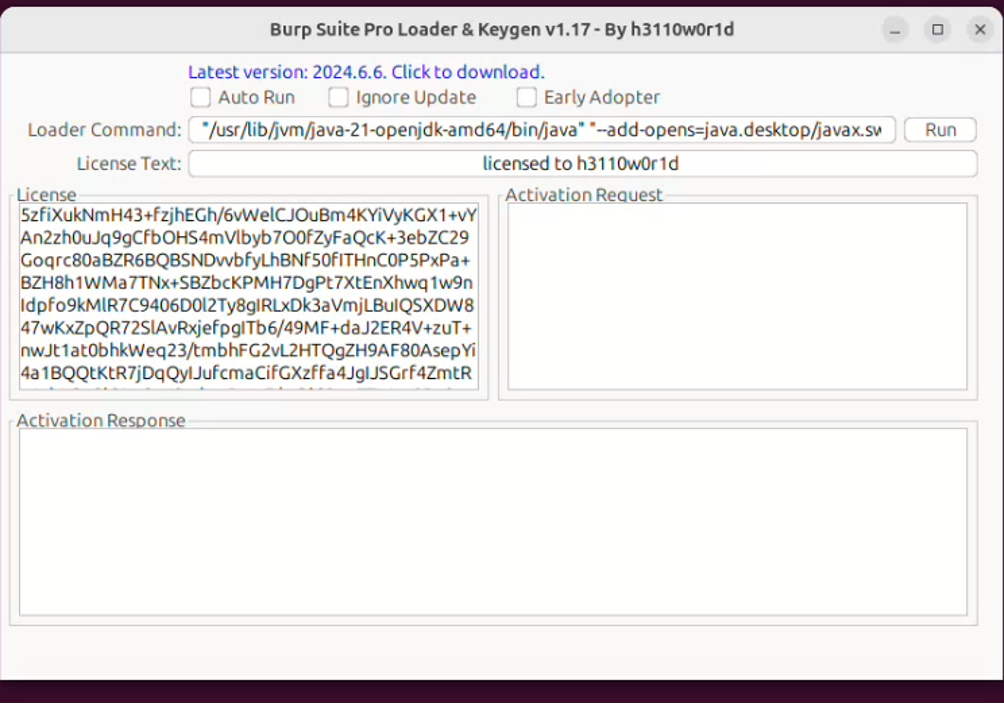This screenshot has width=1004, height=704.
Task: Click the window title bar text
Action: pyautogui.click(x=502, y=29)
